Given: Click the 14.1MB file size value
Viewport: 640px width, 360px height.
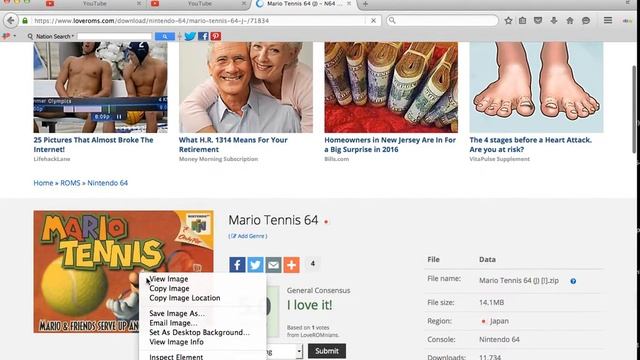Looking at the screenshot, I should click(491, 302).
